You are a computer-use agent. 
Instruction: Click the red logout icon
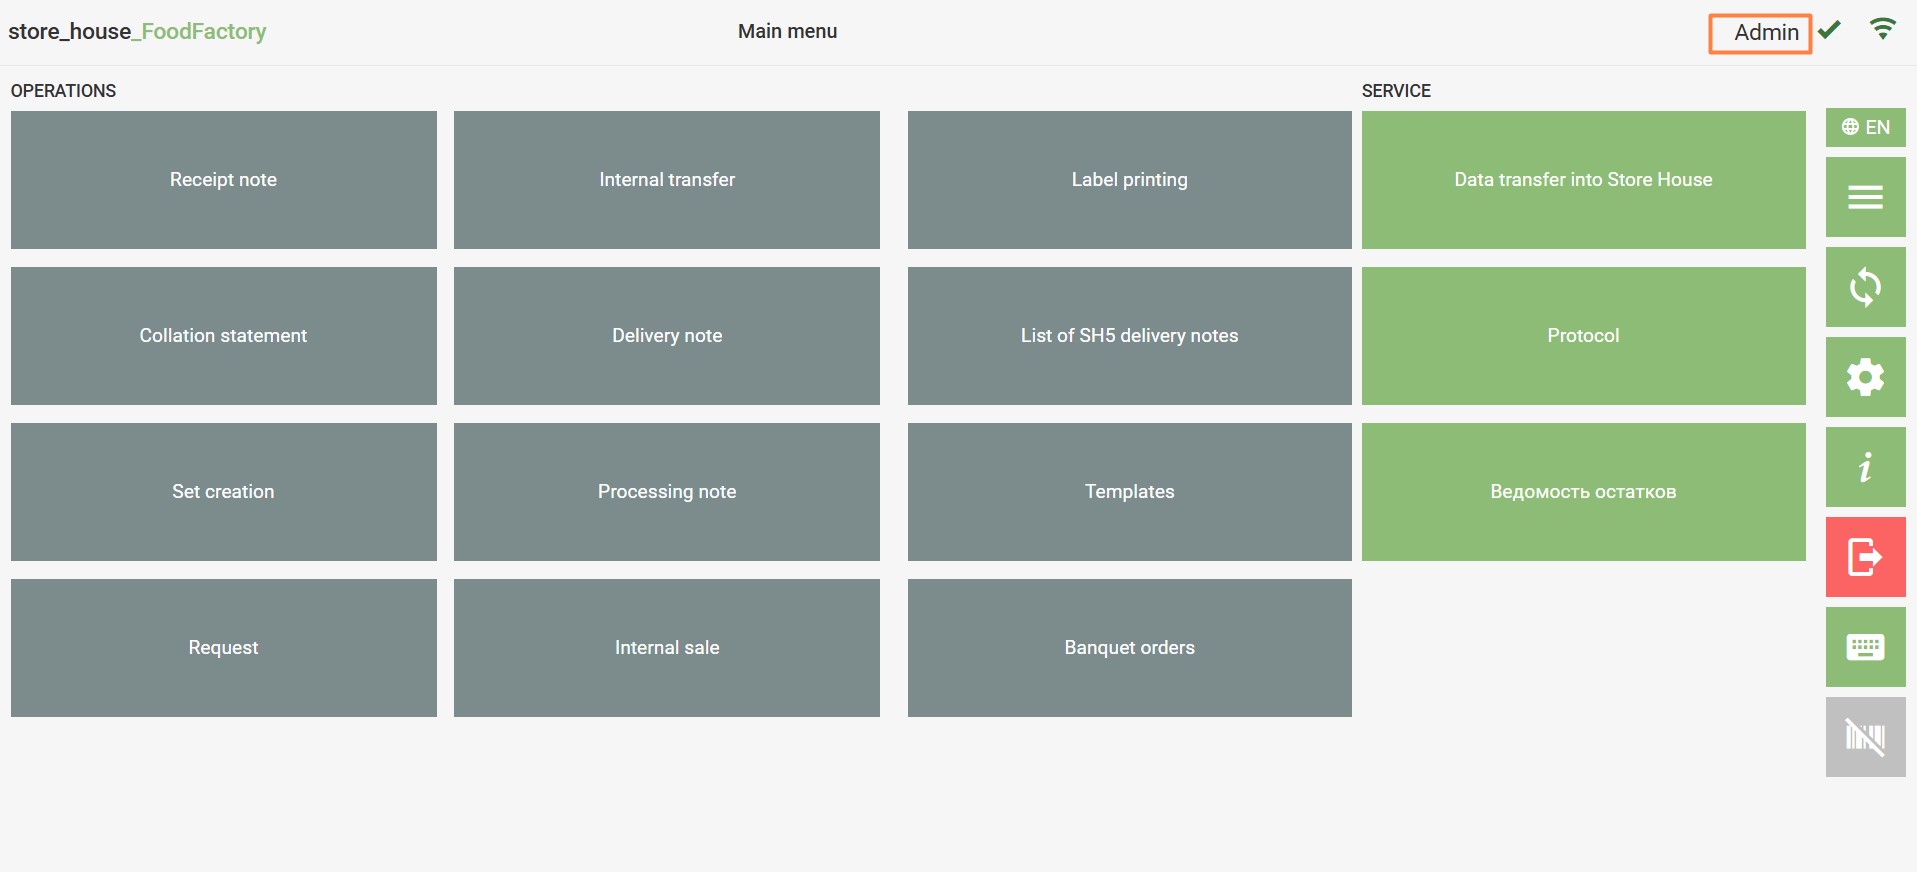1865,557
